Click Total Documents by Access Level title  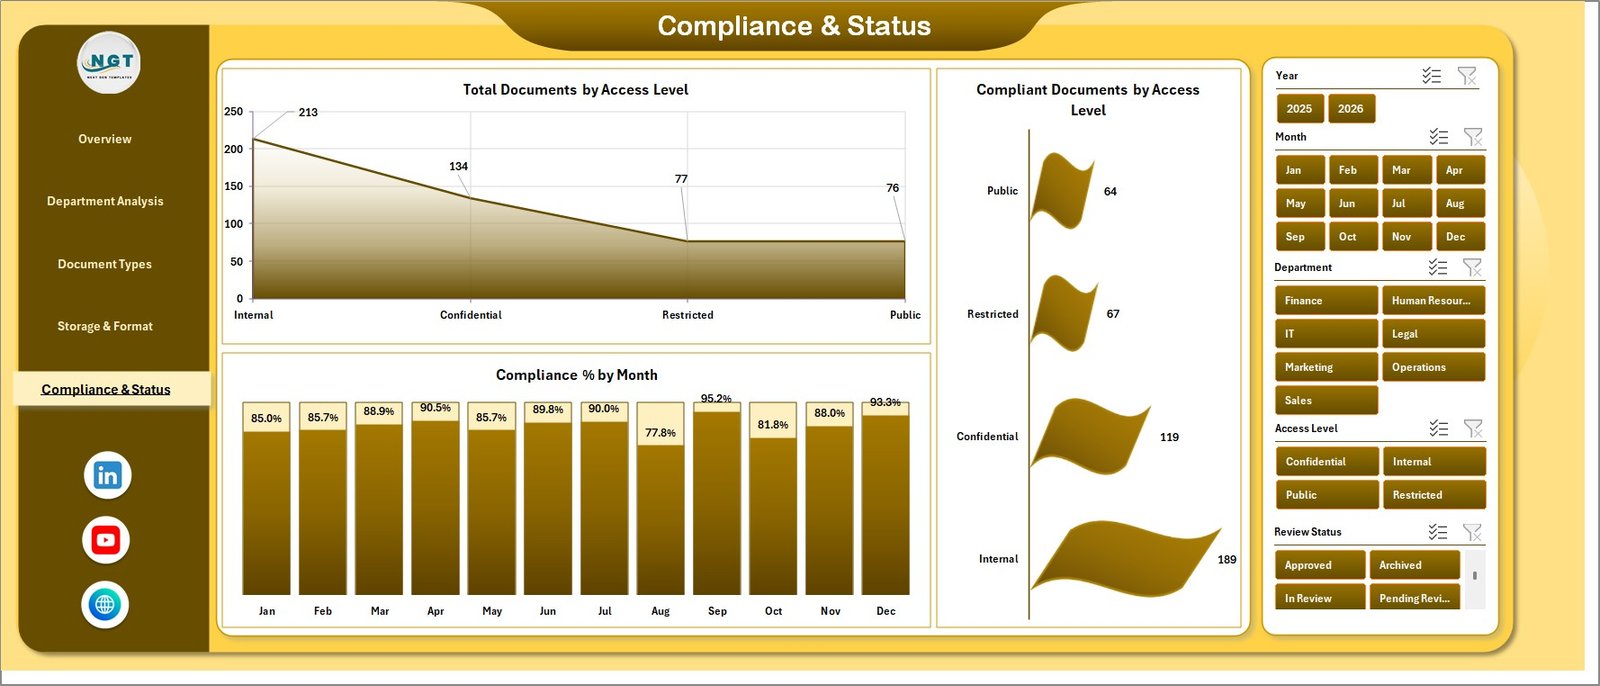(x=575, y=90)
